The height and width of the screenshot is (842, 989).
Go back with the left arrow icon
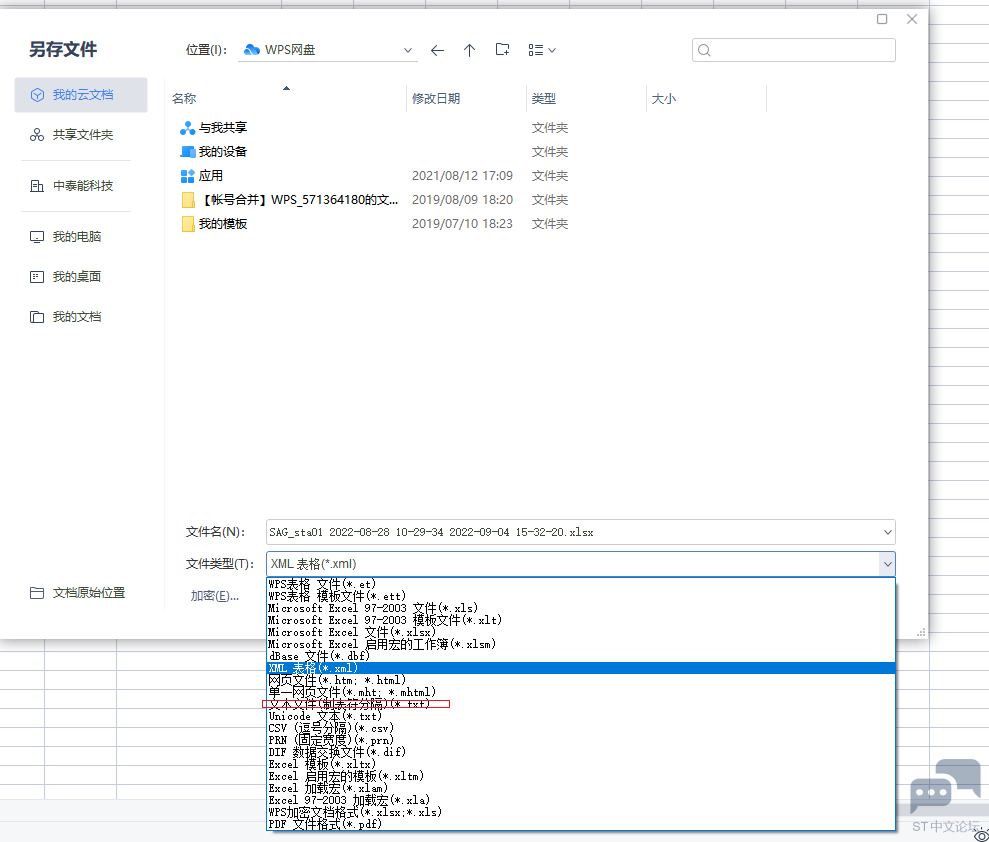437,50
